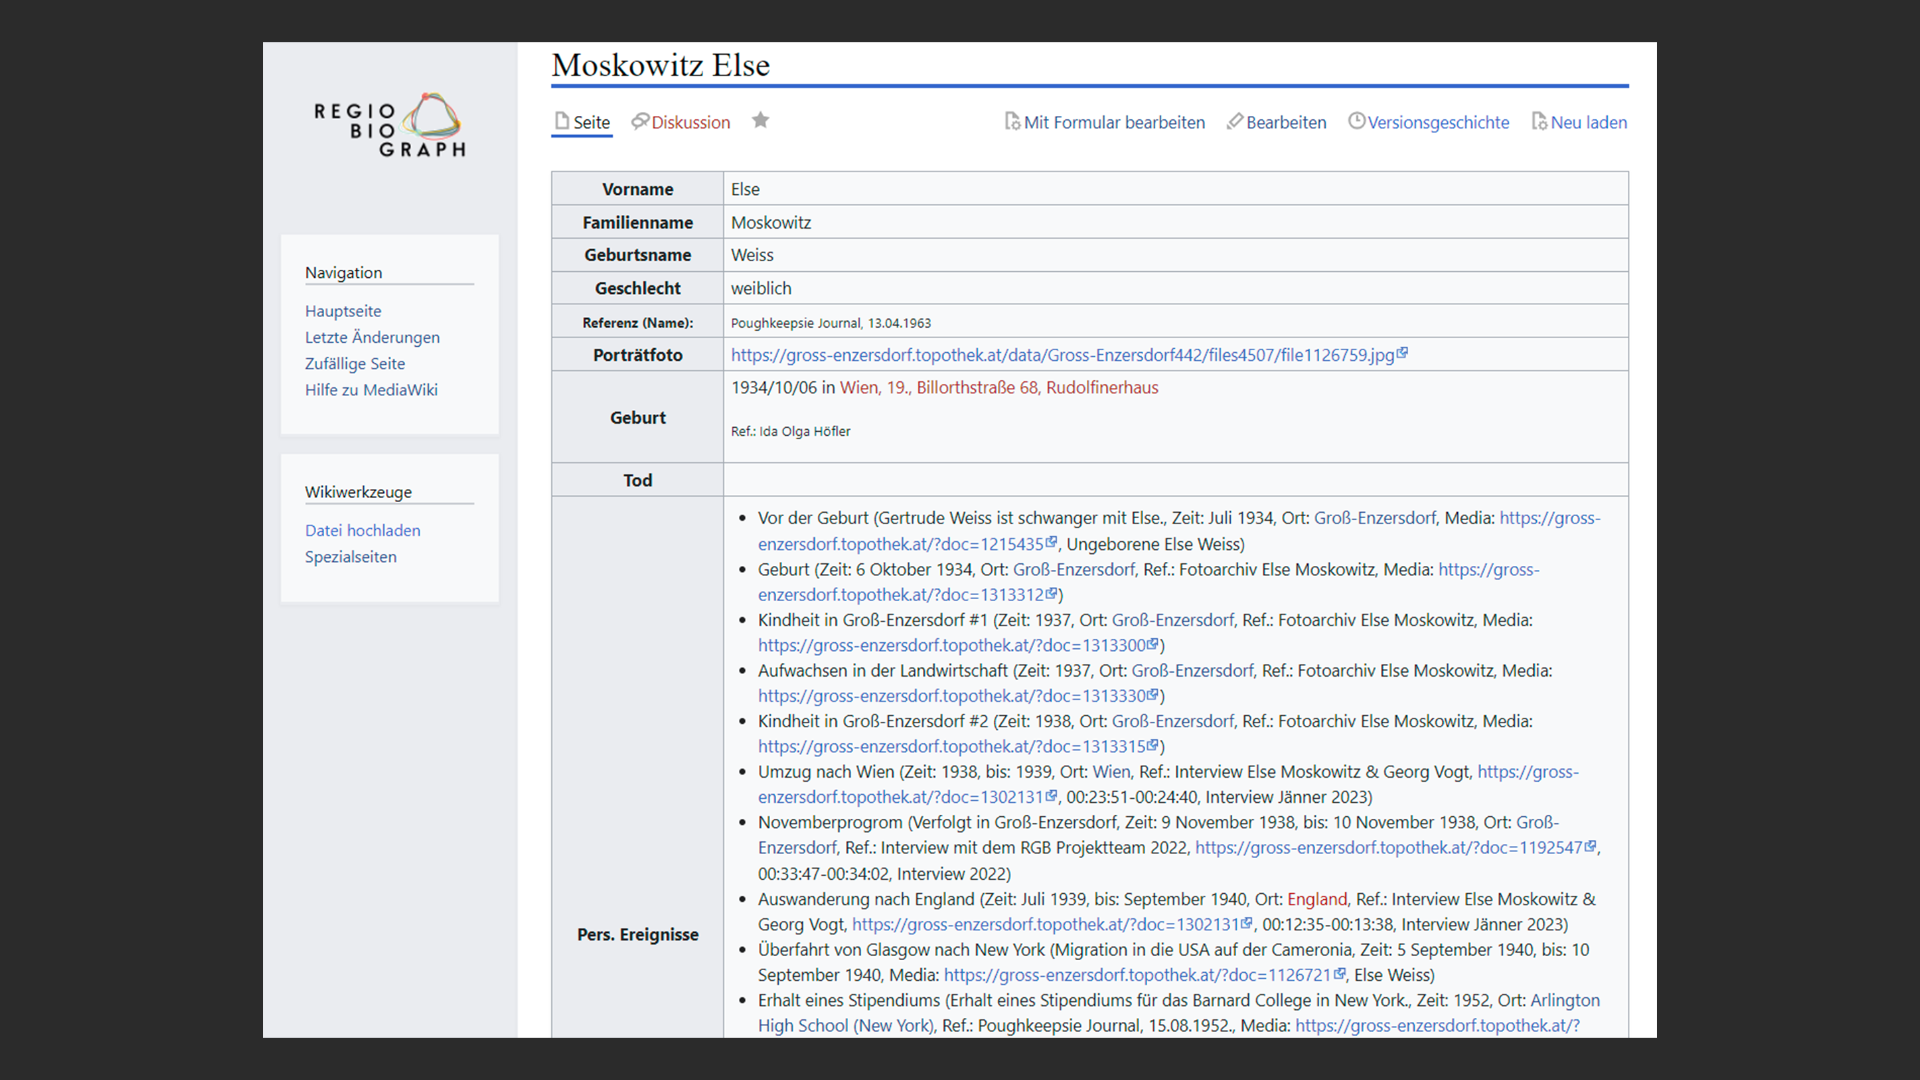Viewport: 1920px width, 1080px height.
Task: Open the Diskussion tab
Action: point(690,122)
